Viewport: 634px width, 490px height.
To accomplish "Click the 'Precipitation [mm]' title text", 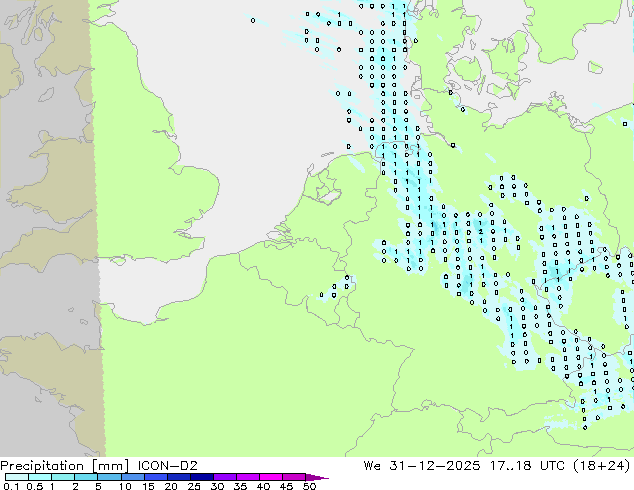I will click(64, 466).
